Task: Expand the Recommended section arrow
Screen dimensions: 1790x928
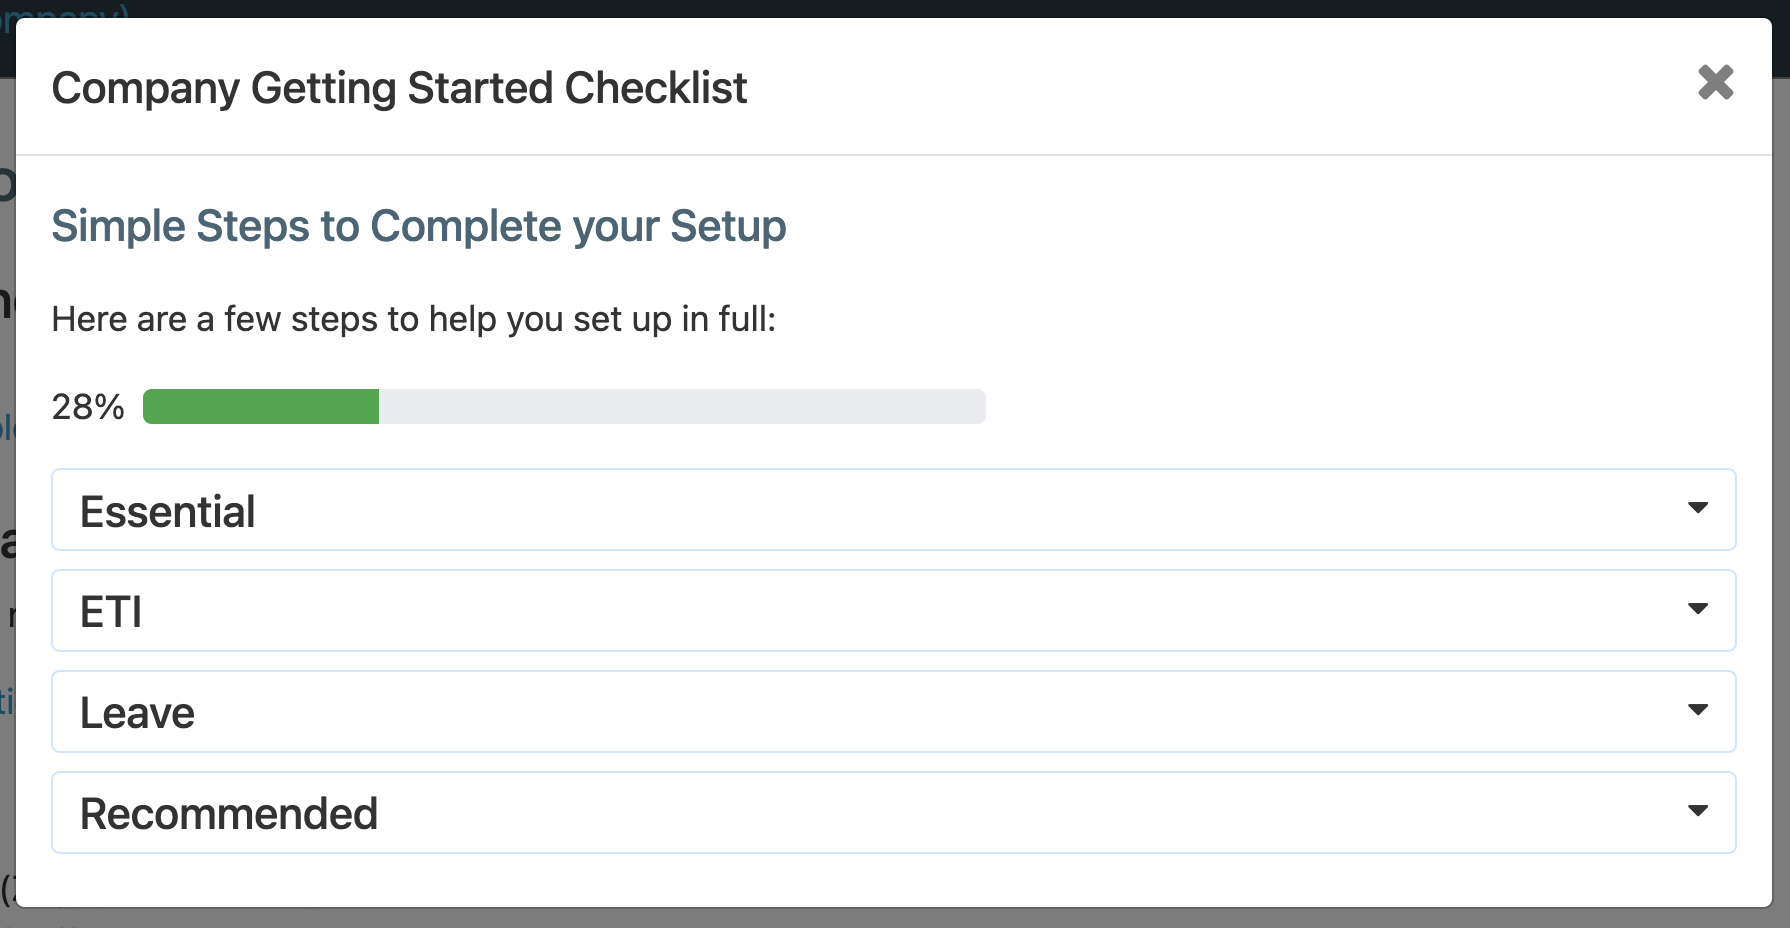Action: [x=1697, y=811]
